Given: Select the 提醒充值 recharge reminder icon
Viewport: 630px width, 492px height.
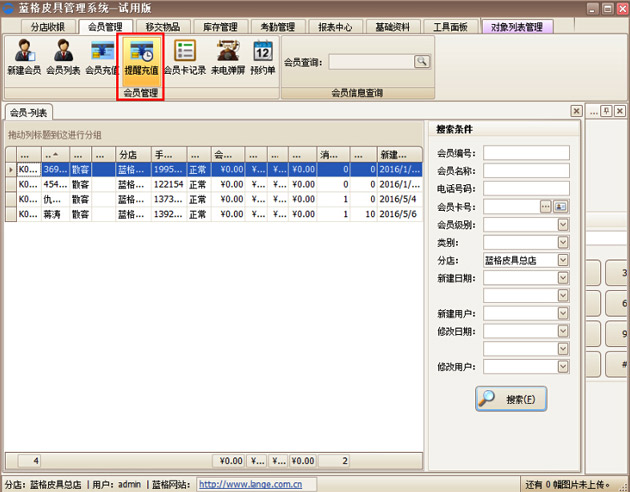Looking at the screenshot, I should pos(141,56).
